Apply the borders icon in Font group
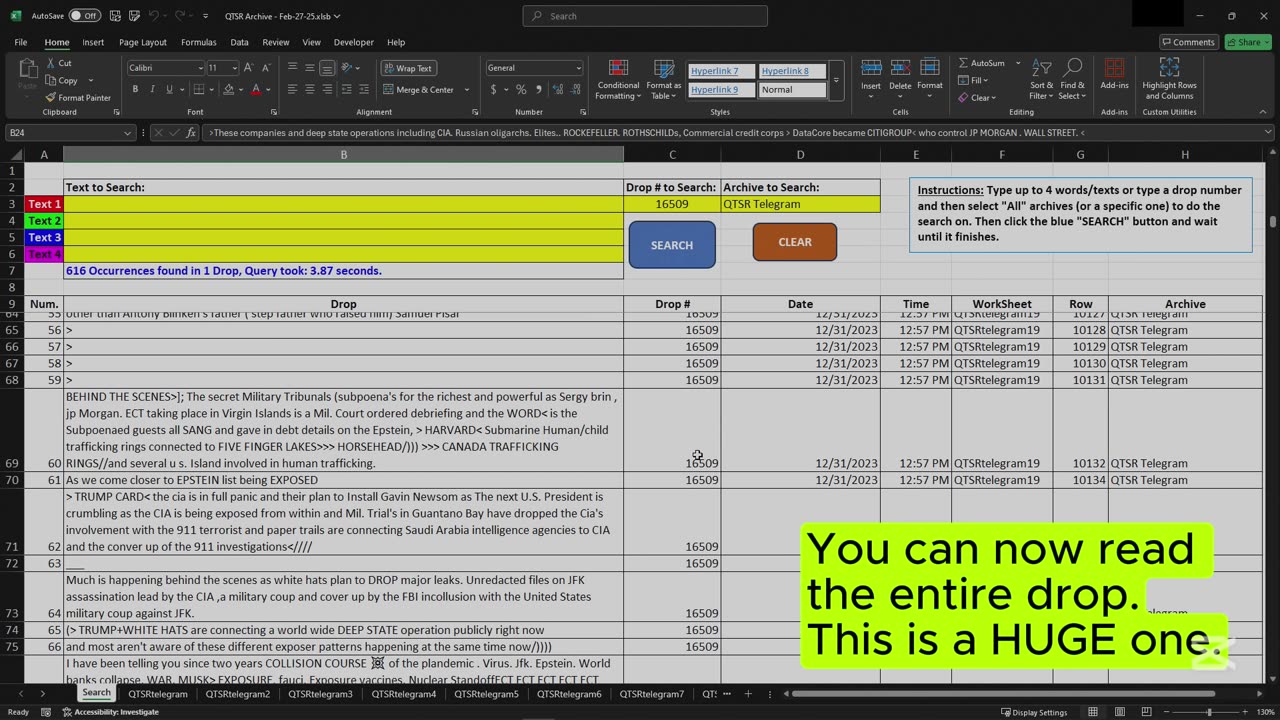 coord(199,89)
